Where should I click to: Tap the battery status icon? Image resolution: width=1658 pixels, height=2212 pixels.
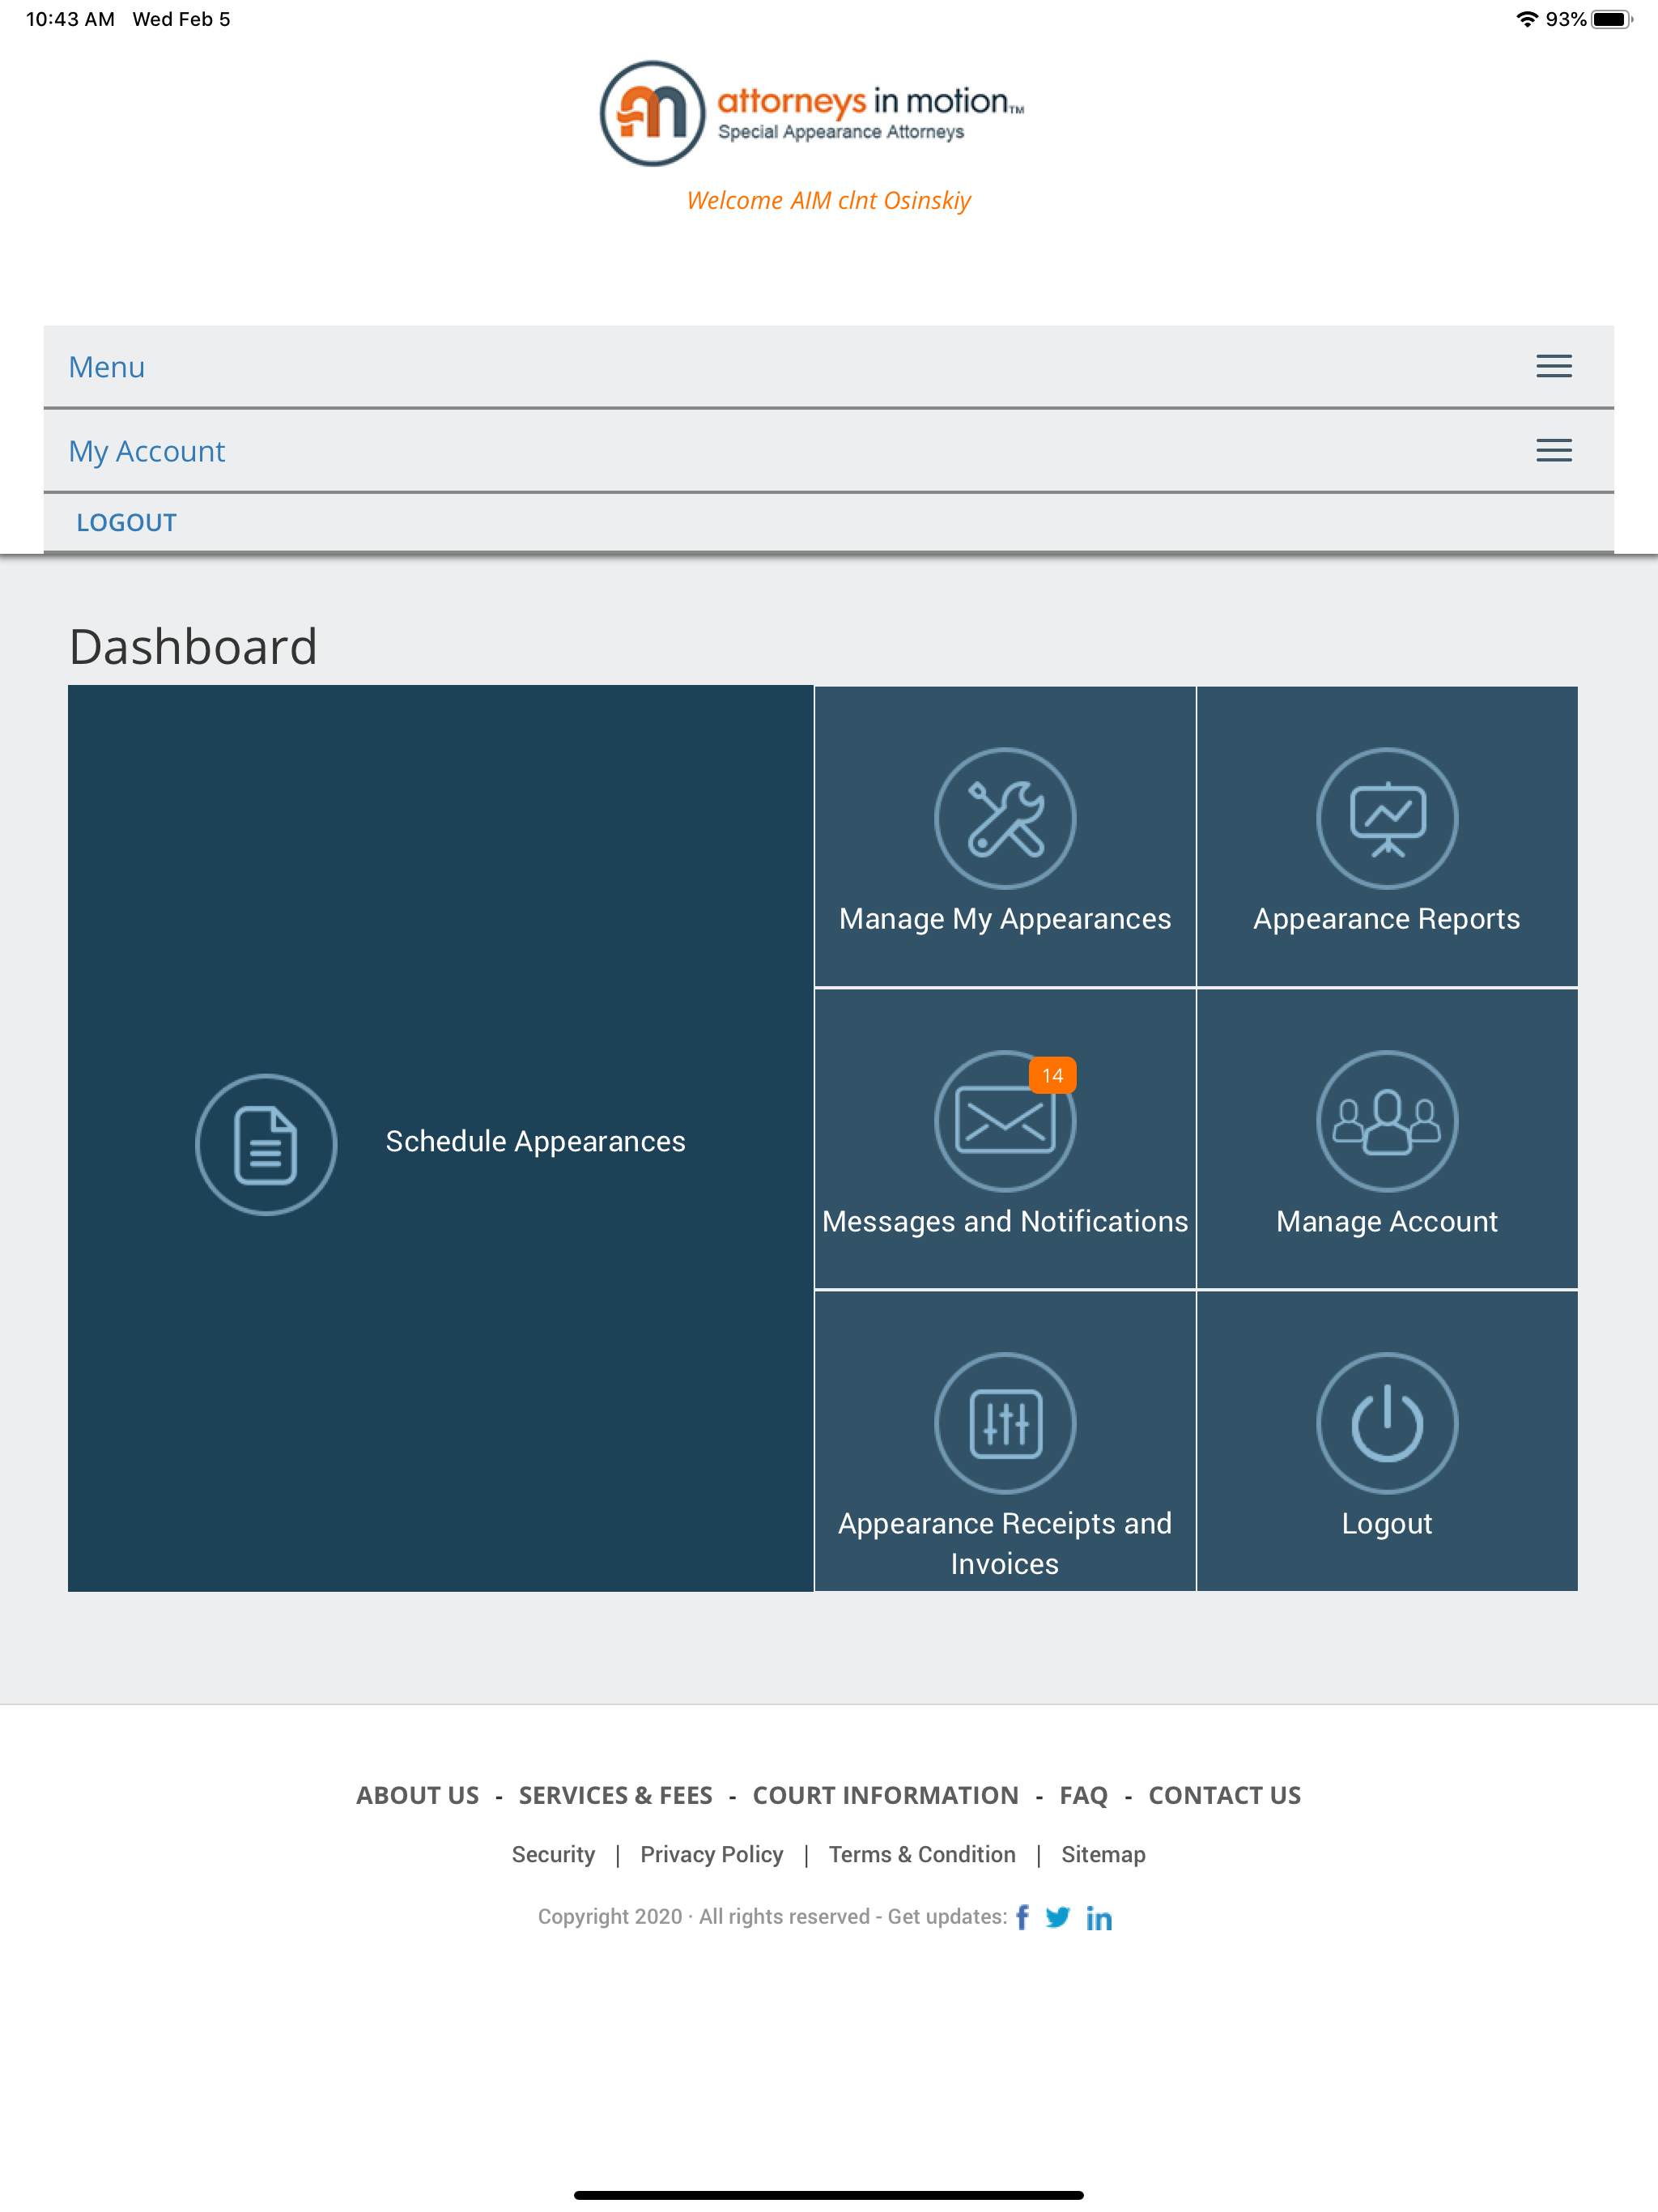tap(1611, 19)
